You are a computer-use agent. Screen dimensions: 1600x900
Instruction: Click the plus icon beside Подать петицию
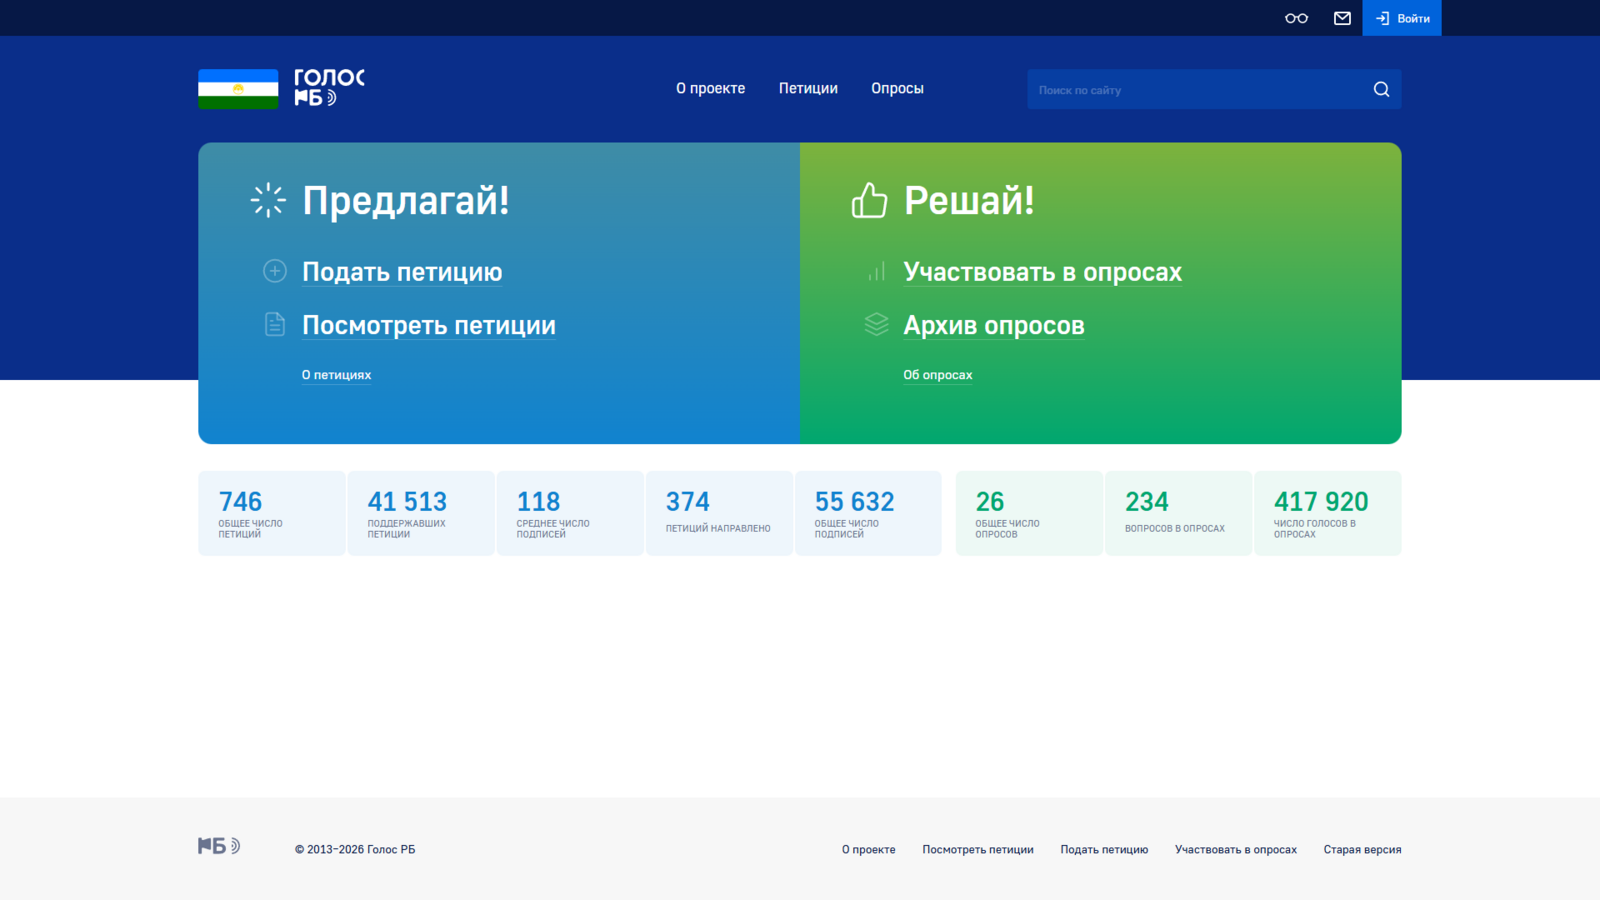[x=273, y=270]
